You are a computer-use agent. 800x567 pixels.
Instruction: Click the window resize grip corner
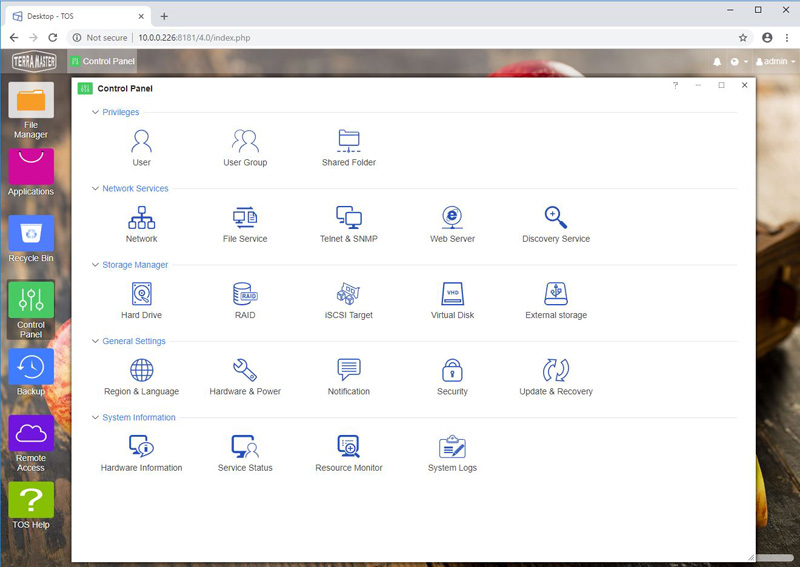click(751, 557)
